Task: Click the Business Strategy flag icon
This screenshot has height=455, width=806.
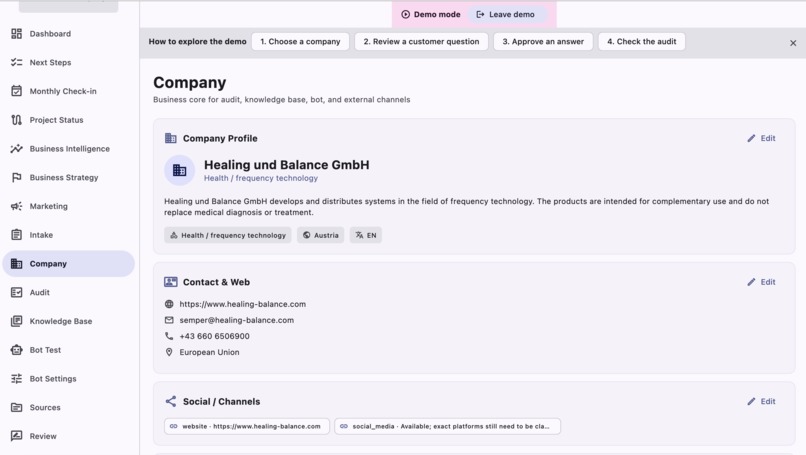Action: pos(16,178)
